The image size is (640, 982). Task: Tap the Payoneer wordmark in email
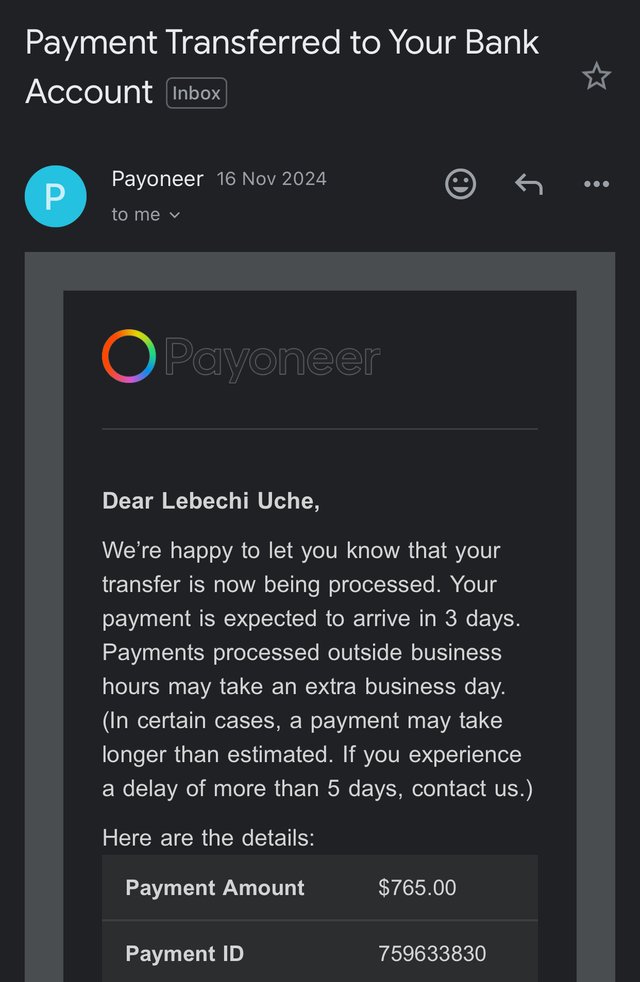point(272,358)
